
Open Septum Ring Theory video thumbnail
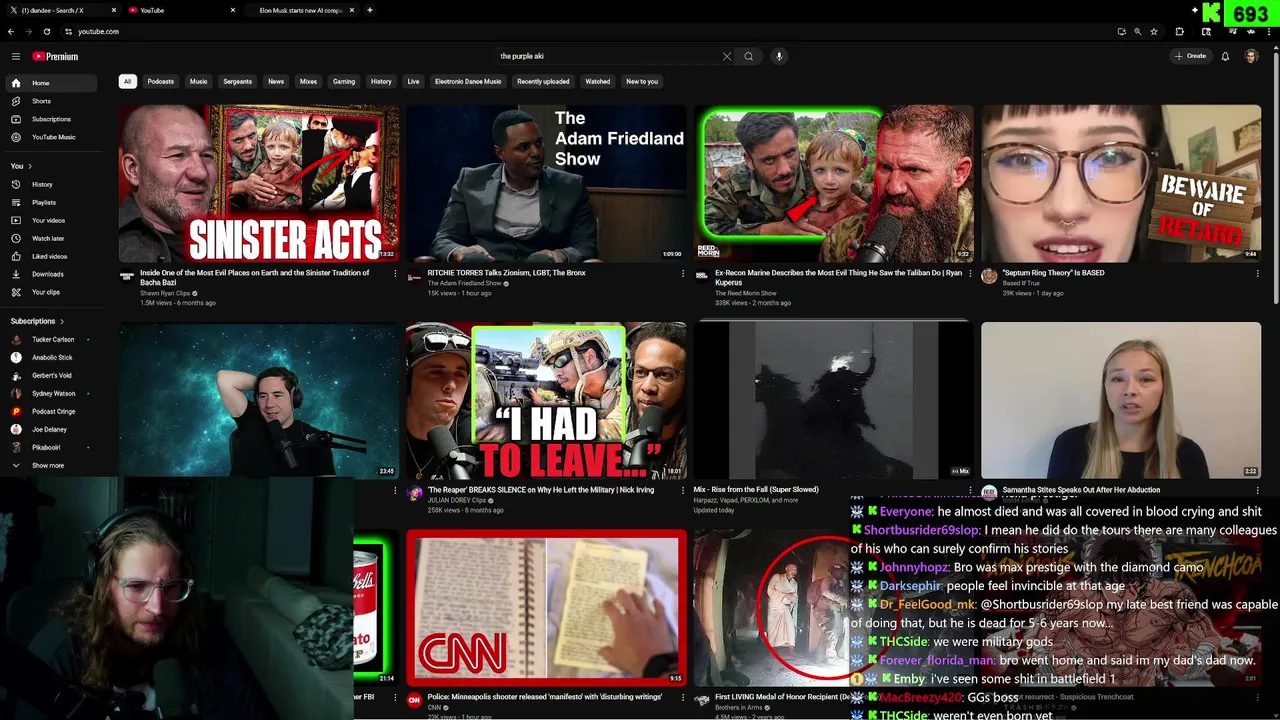pyautogui.click(x=1121, y=183)
